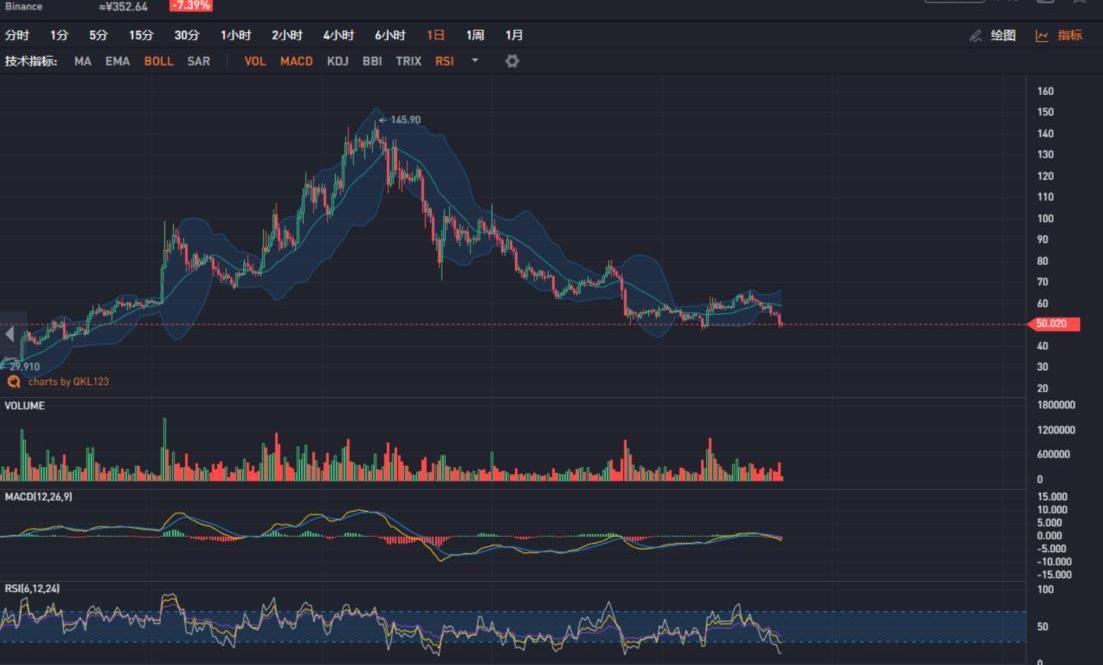Enable the MA indicator

82,61
